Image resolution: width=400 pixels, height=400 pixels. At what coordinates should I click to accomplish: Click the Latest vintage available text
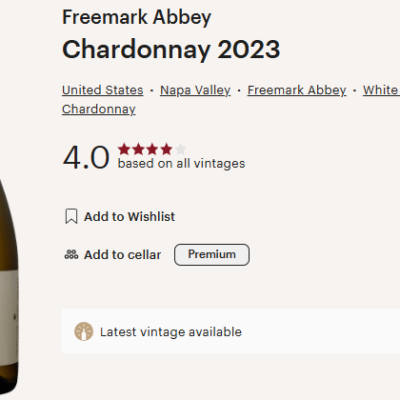pos(171,332)
